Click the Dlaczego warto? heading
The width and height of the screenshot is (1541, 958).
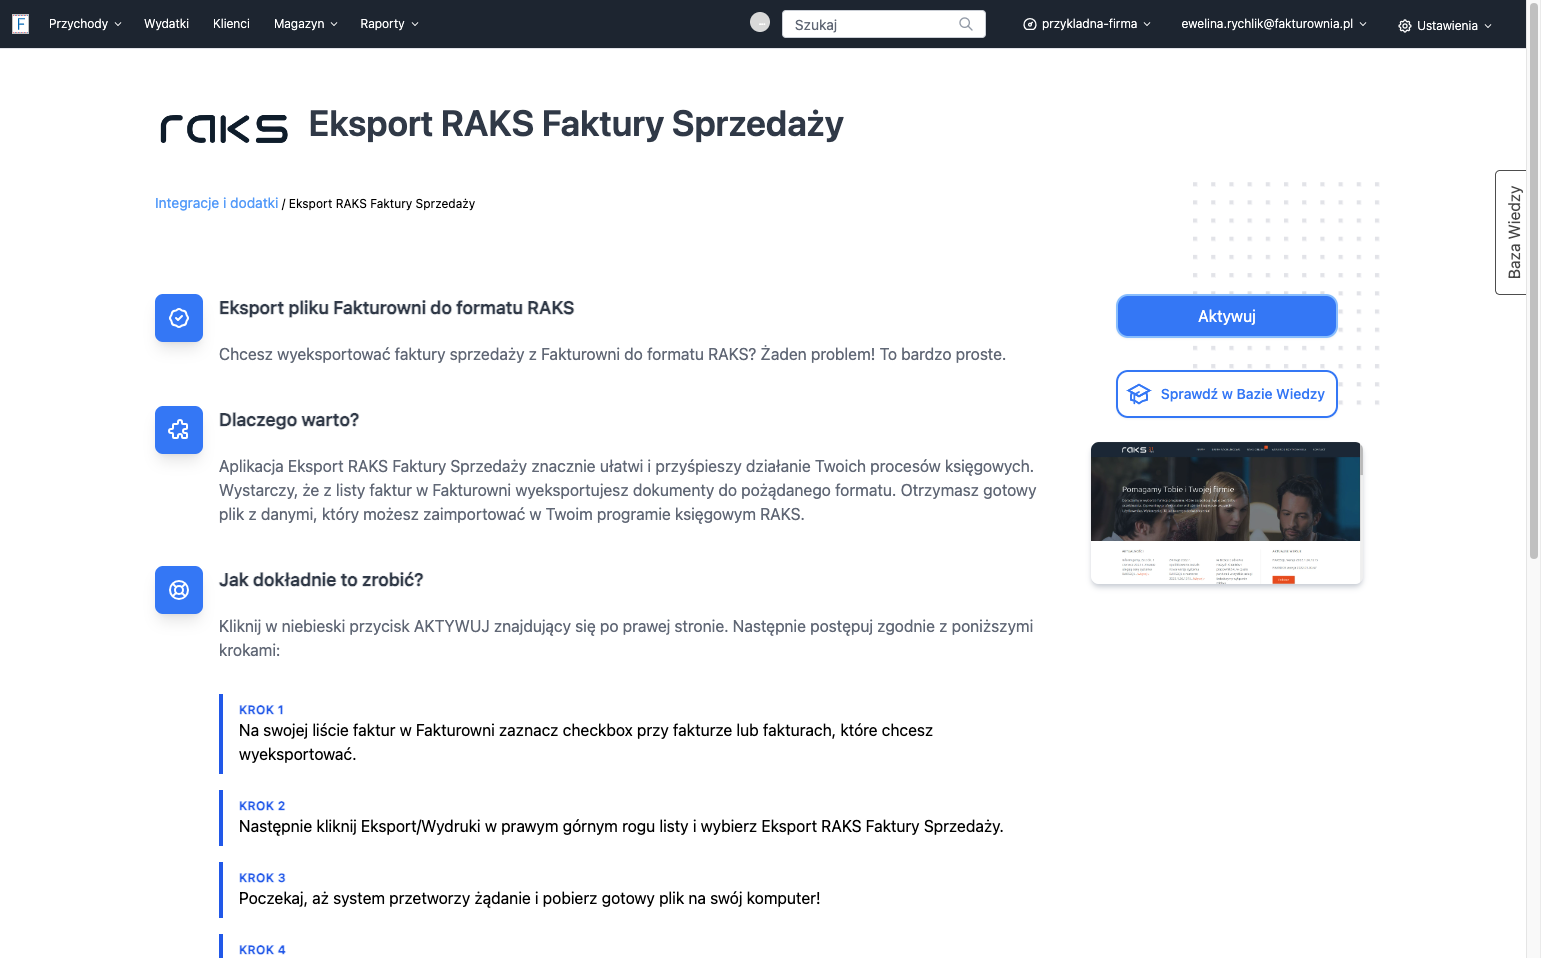[289, 420]
